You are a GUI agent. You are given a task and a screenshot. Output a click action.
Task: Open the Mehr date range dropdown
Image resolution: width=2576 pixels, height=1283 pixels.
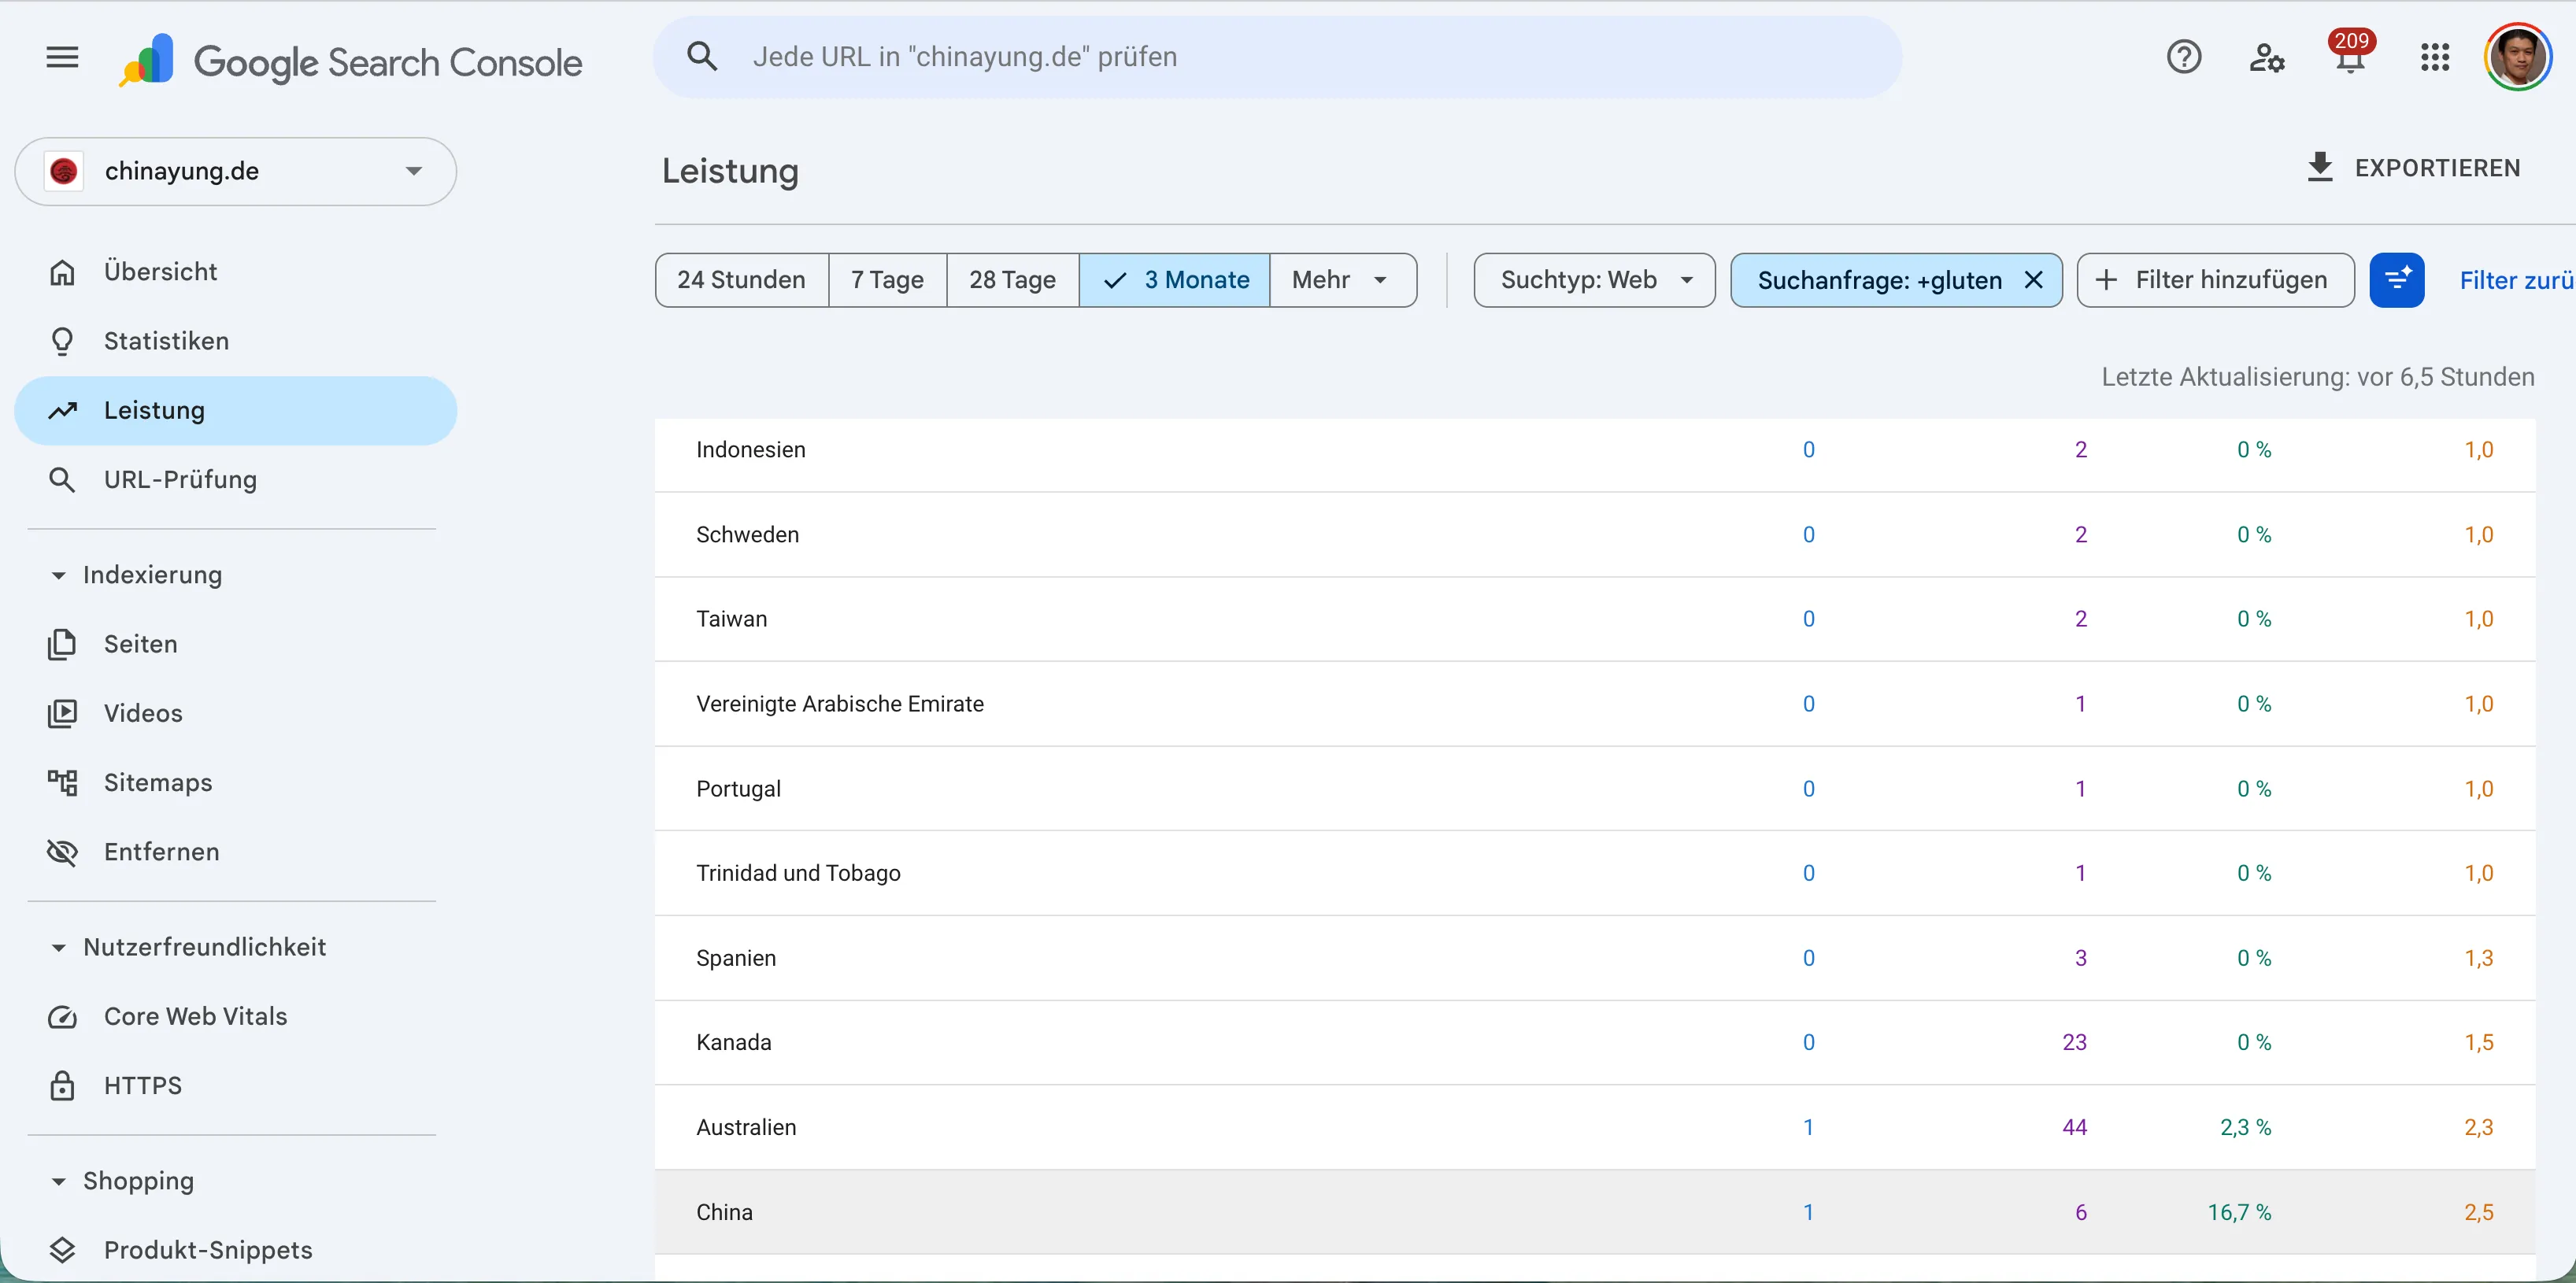click(1342, 280)
